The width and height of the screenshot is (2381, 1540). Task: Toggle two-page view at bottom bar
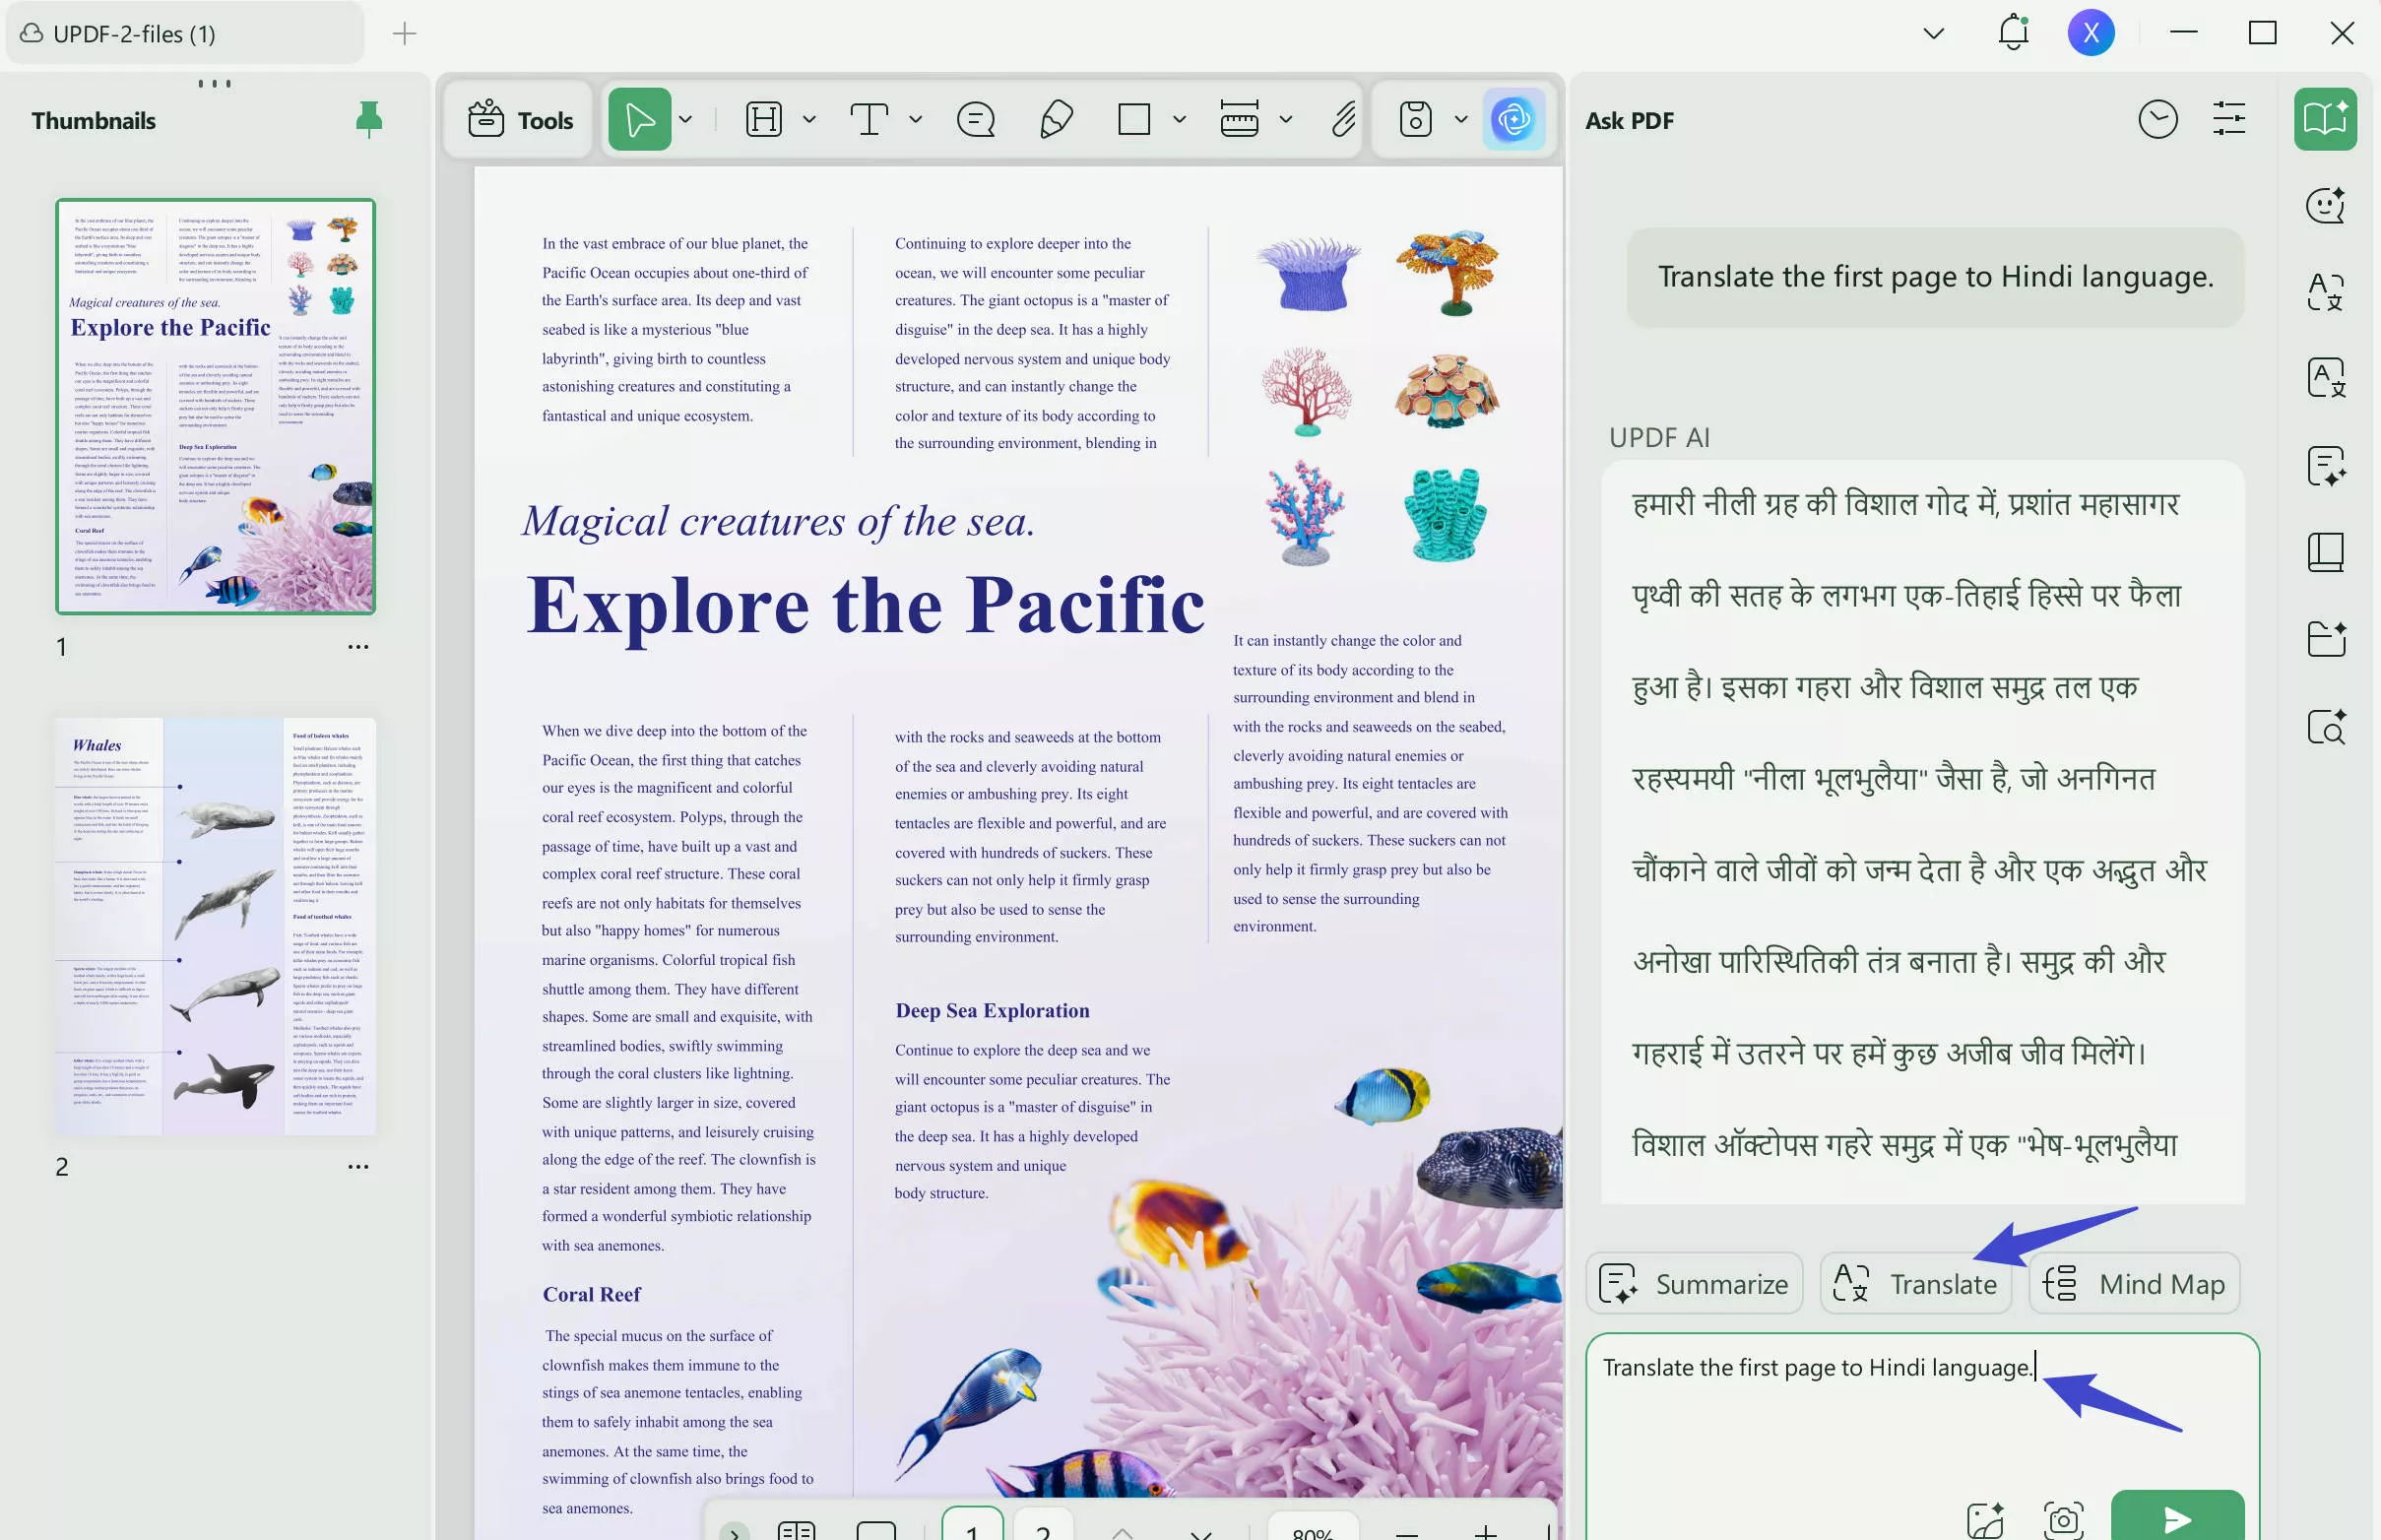pos(797,1531)
